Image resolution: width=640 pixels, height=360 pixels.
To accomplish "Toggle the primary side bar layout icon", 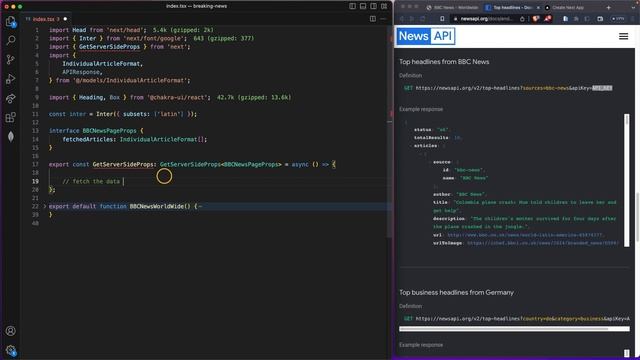I will point(352,6).
